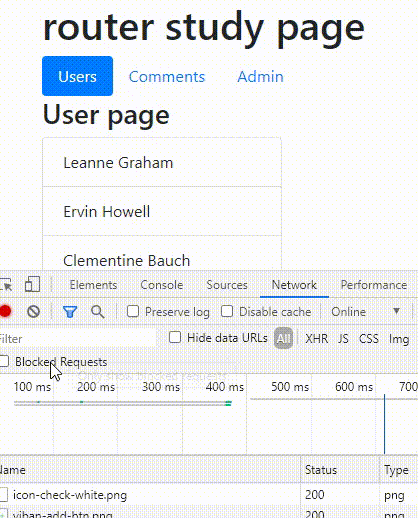This screenshot has height=518, width=418.
Task: Tick the Hide data URLs checkbox
Action: point(175,337)
